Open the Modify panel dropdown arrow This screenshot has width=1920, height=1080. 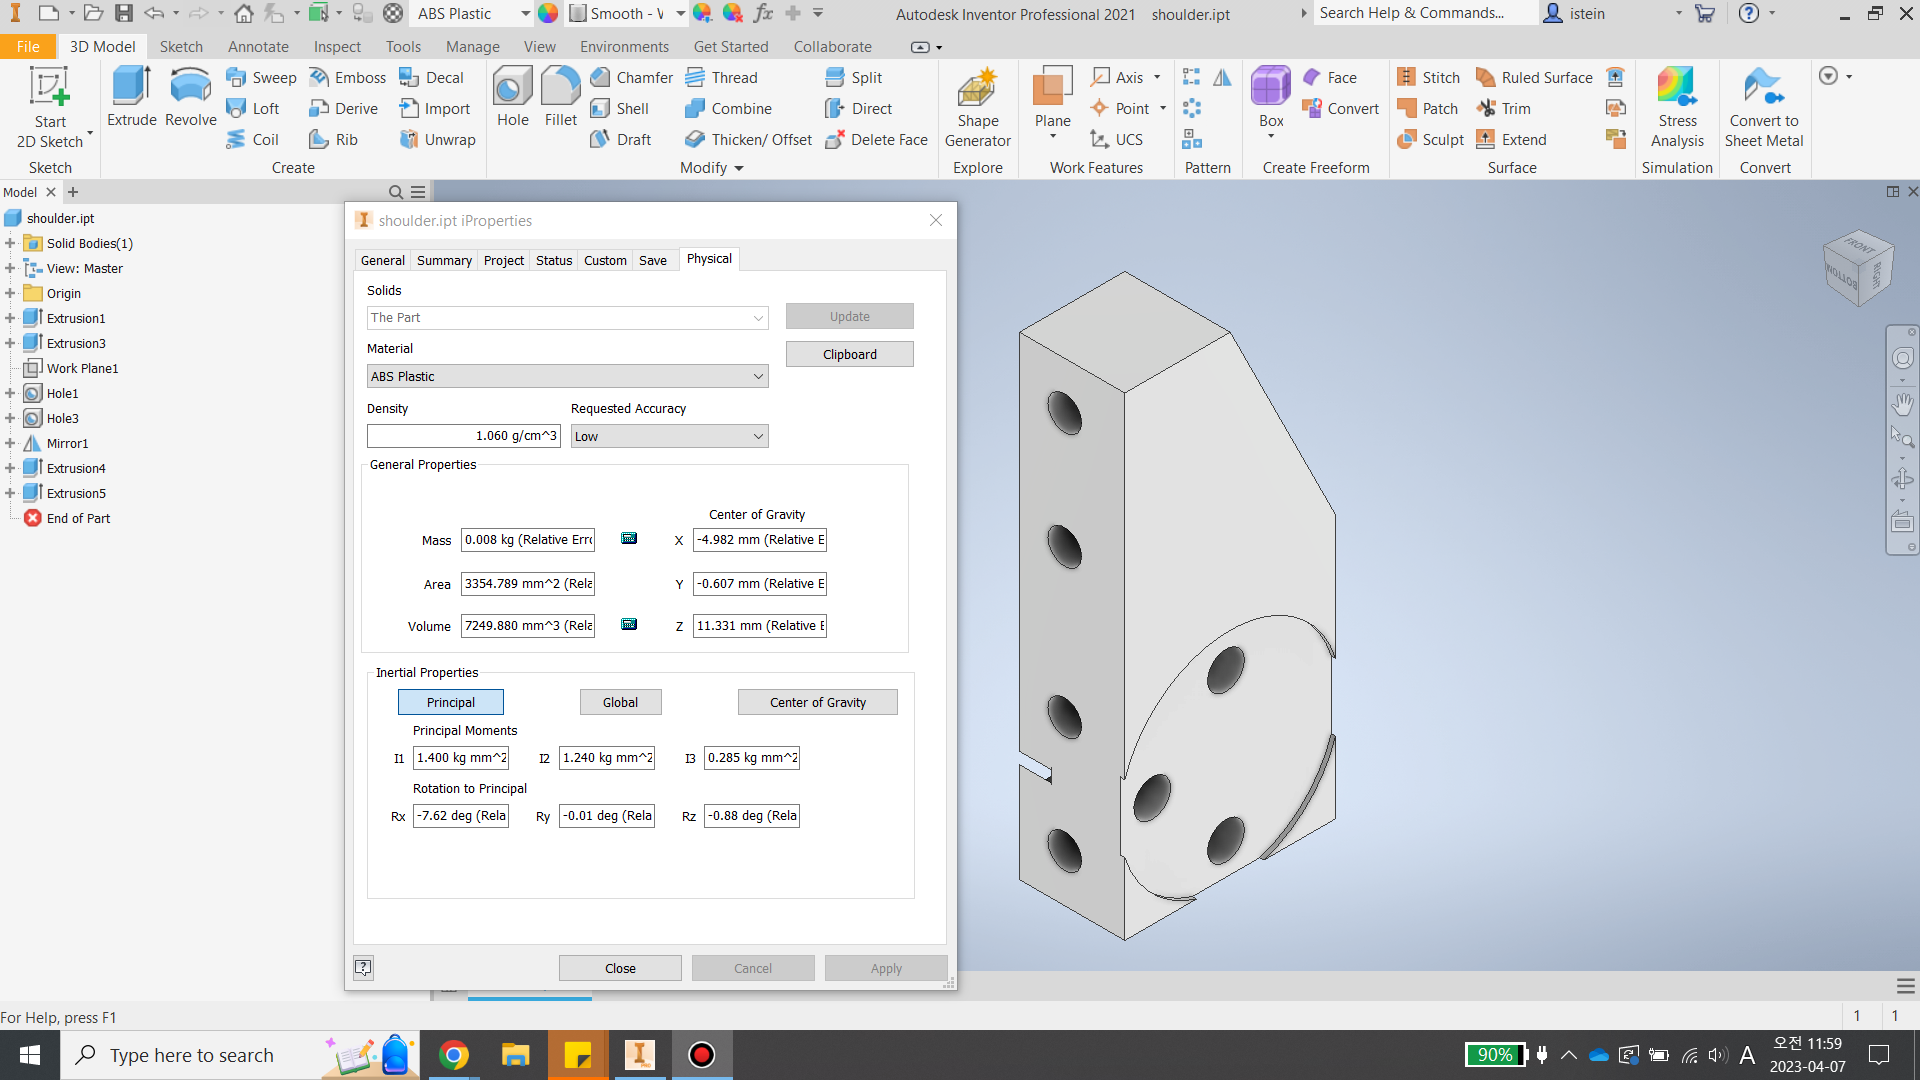point(739,168)
